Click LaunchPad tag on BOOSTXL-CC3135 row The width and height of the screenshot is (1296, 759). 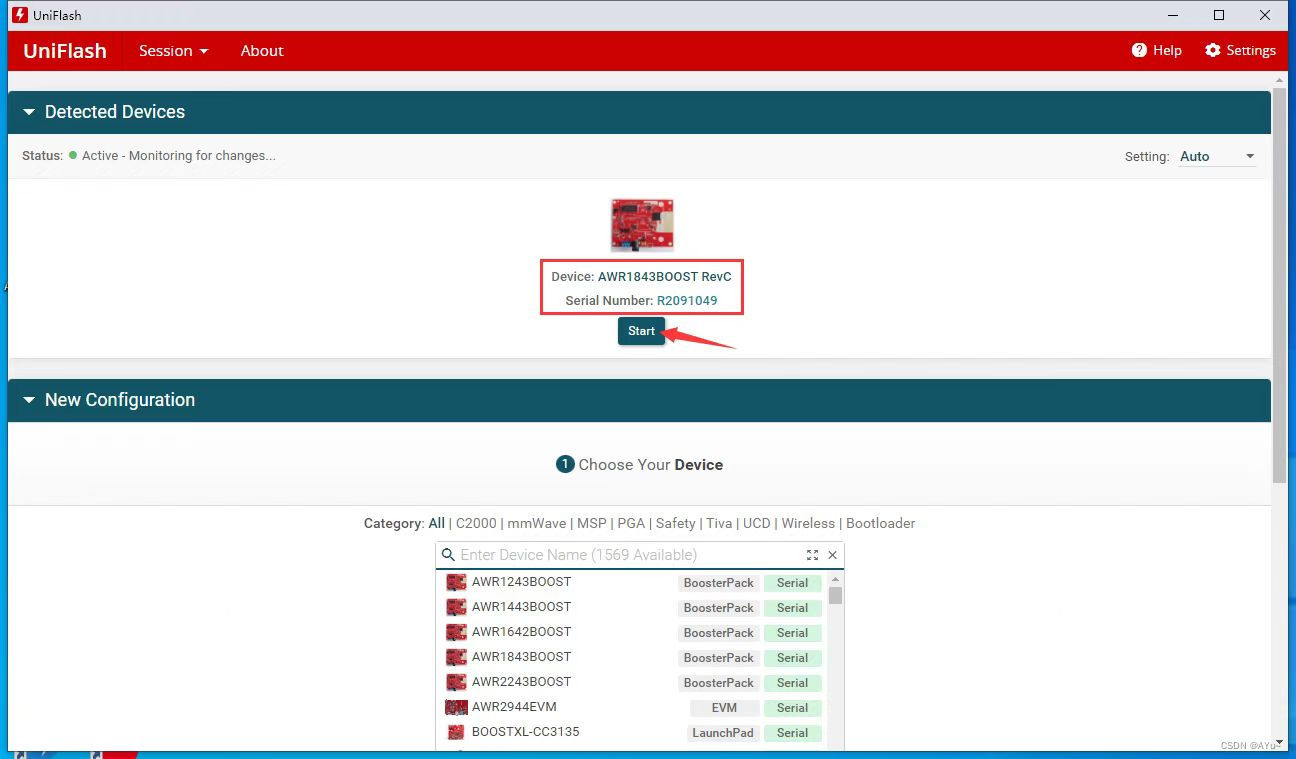point(723,733)
